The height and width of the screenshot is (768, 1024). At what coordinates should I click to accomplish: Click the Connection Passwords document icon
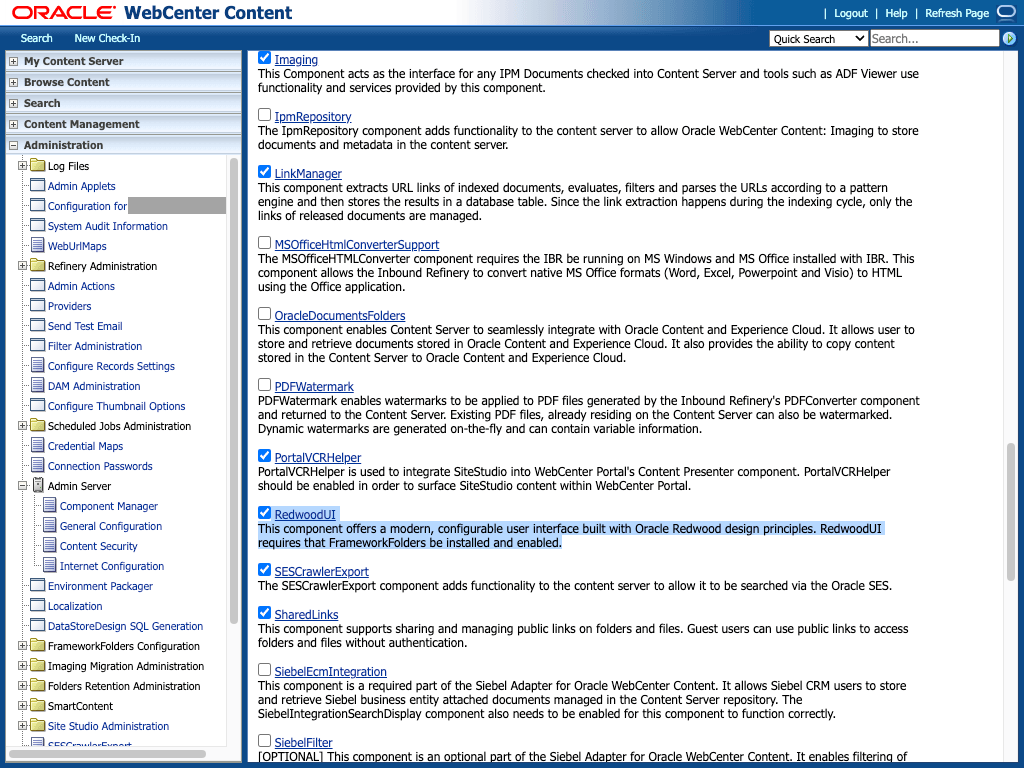(38, 466)
